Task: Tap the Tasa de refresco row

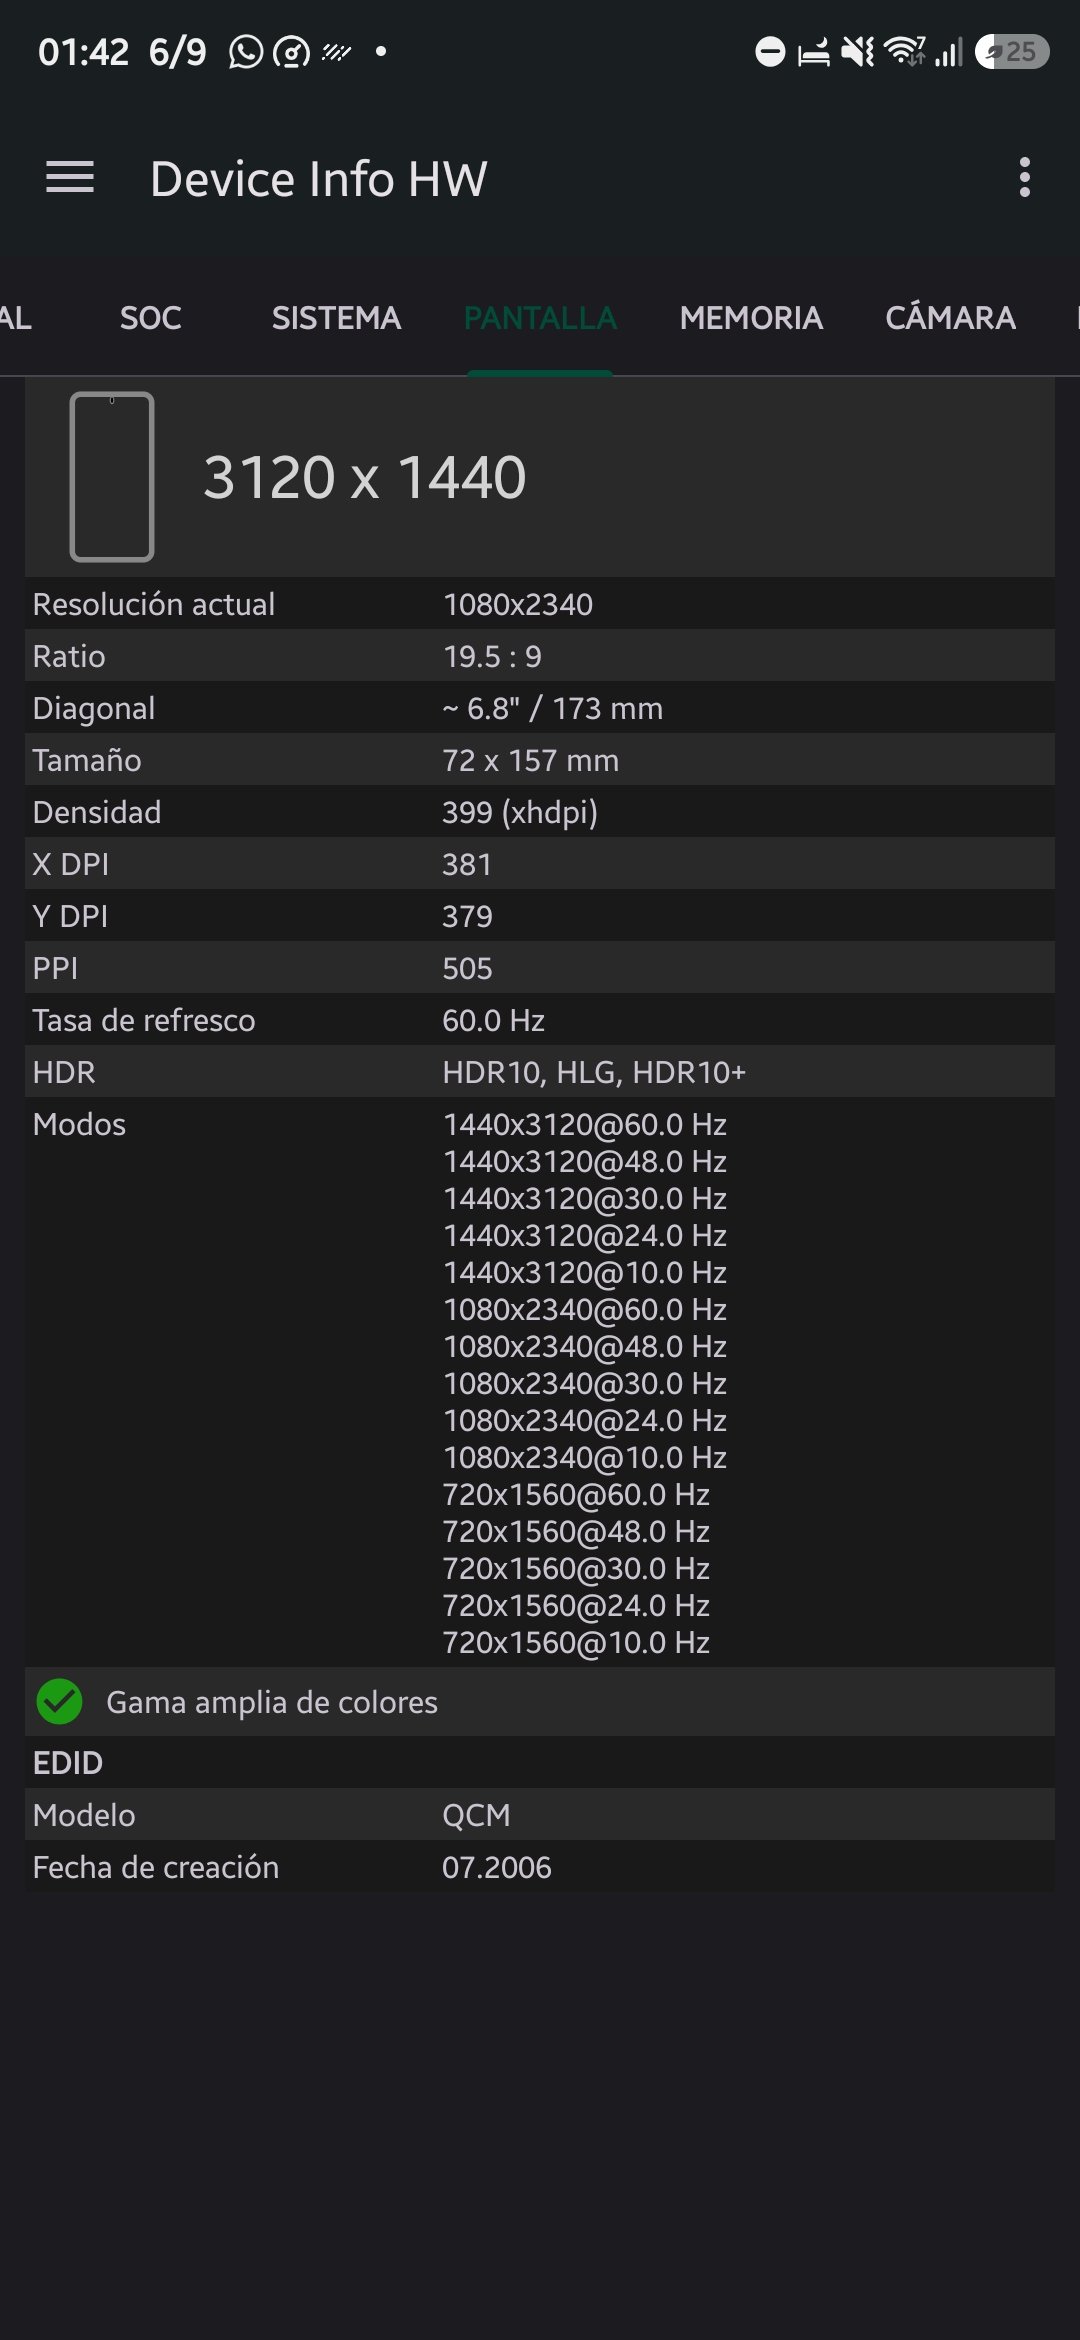Action: click(540, 1019)
